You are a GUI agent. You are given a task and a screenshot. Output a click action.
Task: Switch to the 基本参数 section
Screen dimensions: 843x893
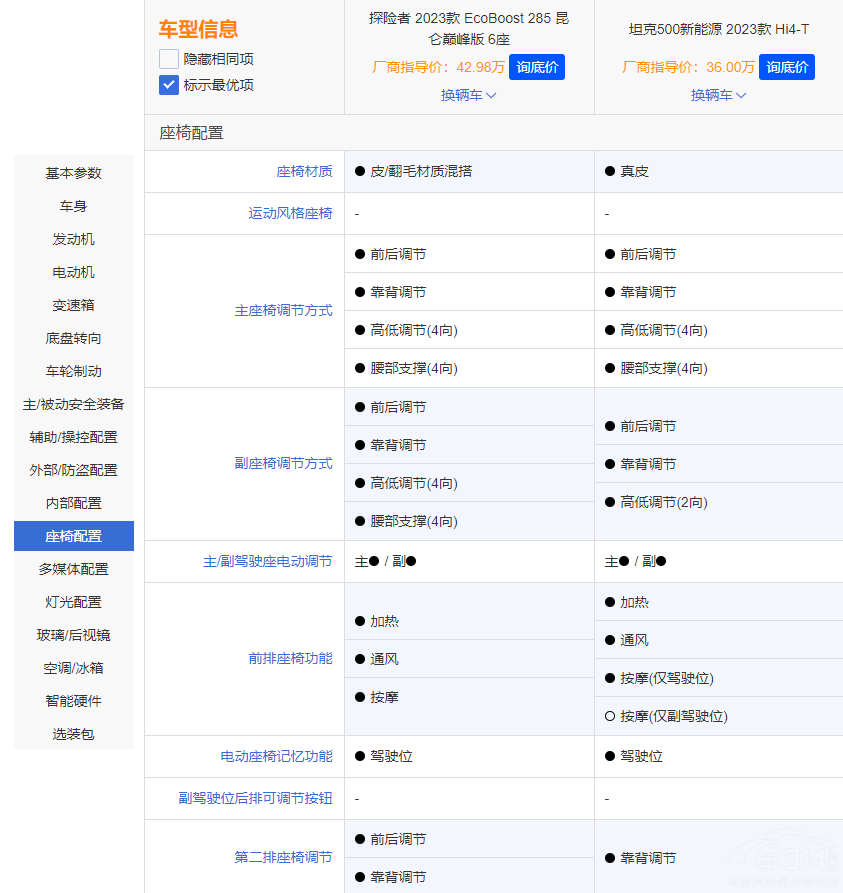73,173
